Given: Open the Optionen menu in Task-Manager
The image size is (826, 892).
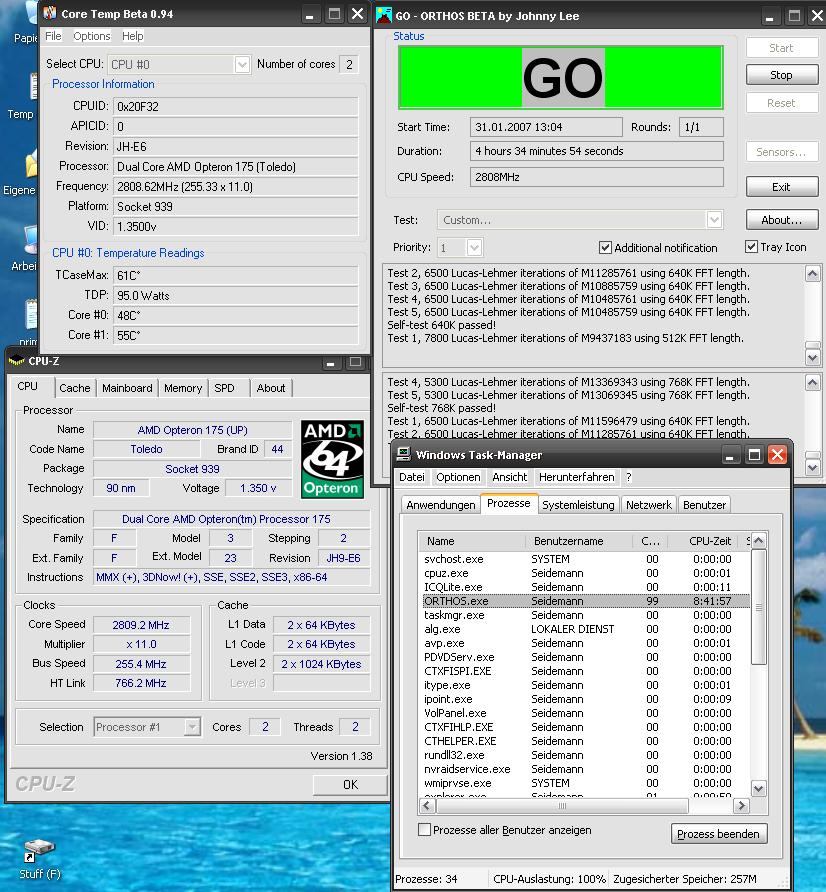Looking at the screenshot, I should pyautogui.click(x=458, y=477).
